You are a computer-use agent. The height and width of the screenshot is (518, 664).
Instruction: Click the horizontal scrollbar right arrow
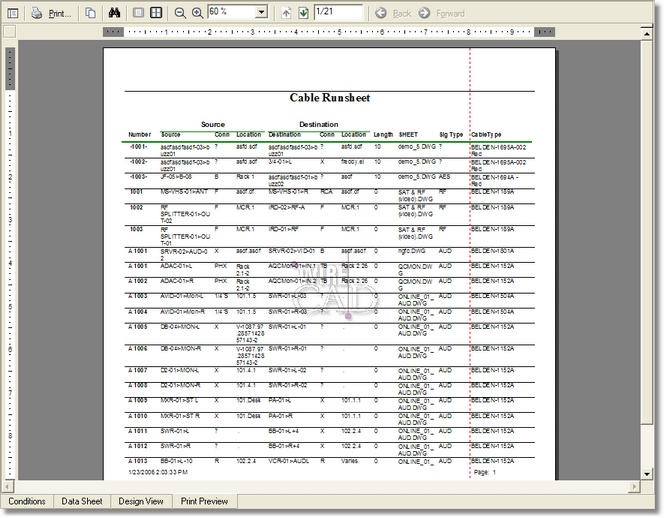[x=634, y=487]
